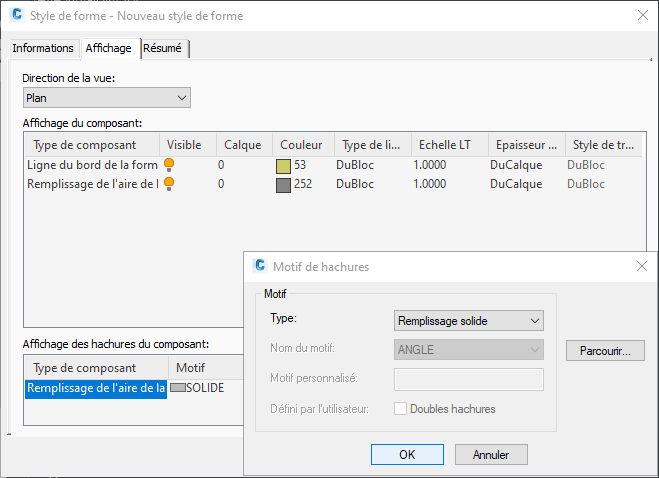This screenshot has height=478, width=659.
Task: Open the Résumé tab
Action: 164,48
